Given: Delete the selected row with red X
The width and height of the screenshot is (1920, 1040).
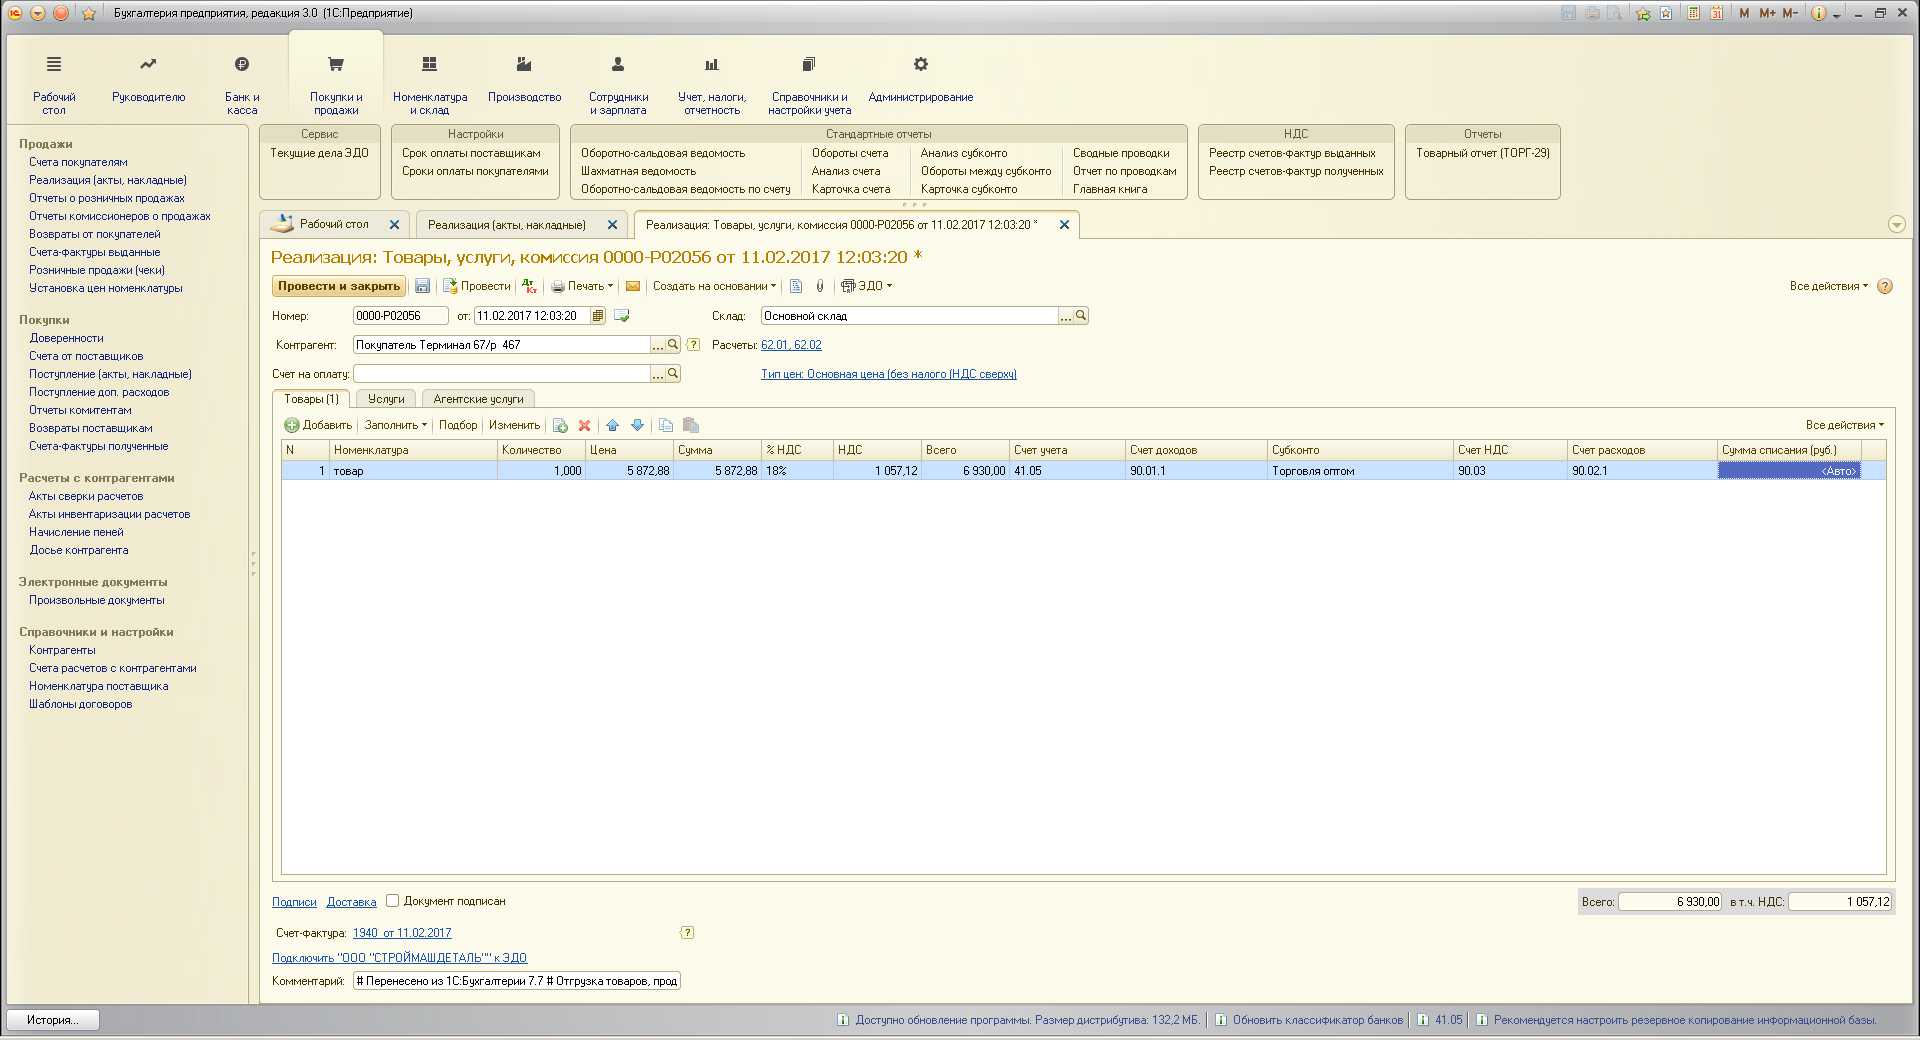Looking at the screenshot, I should click(585, 426).
